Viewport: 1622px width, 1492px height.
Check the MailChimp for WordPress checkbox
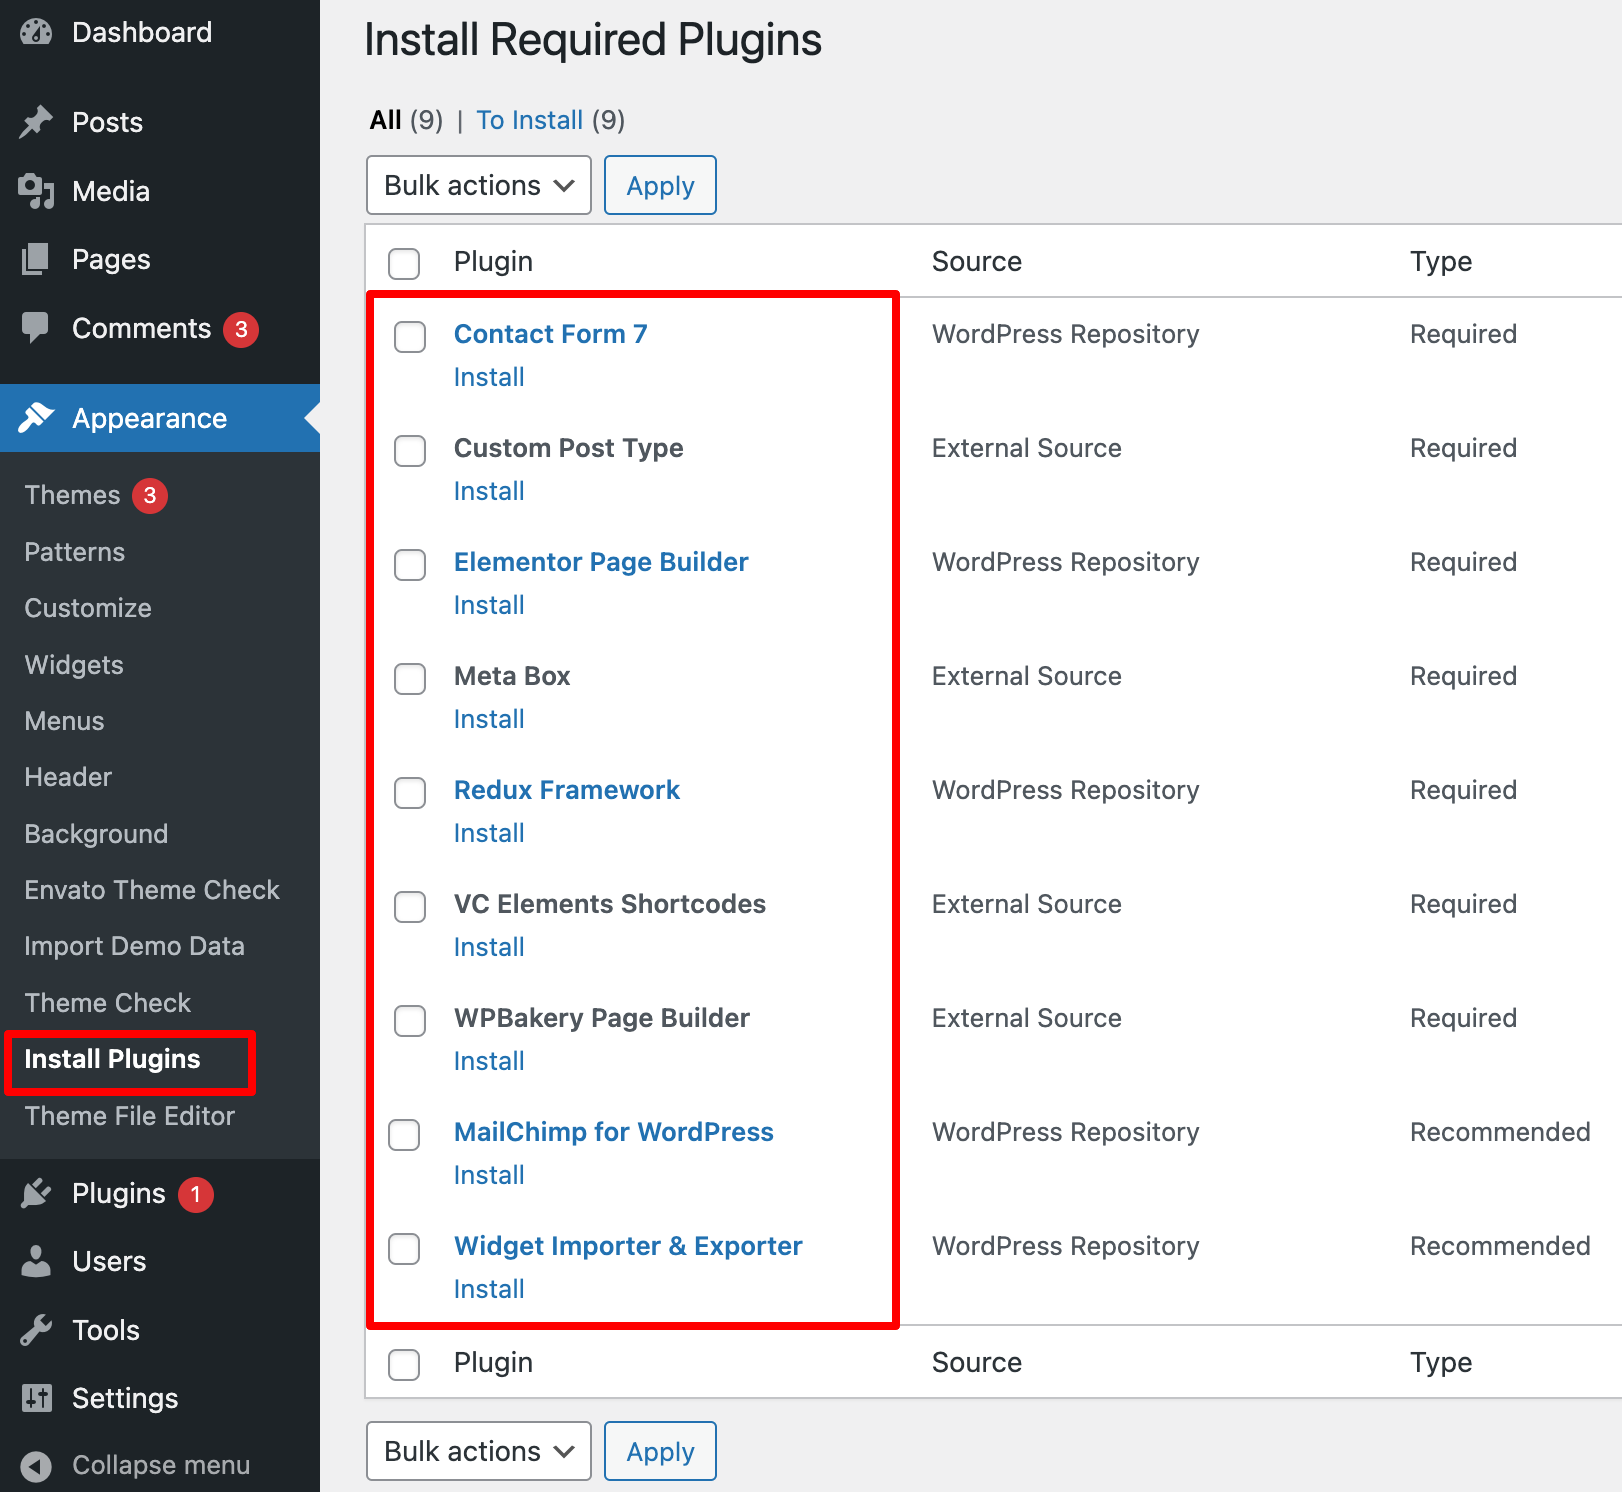(404, 1135)
